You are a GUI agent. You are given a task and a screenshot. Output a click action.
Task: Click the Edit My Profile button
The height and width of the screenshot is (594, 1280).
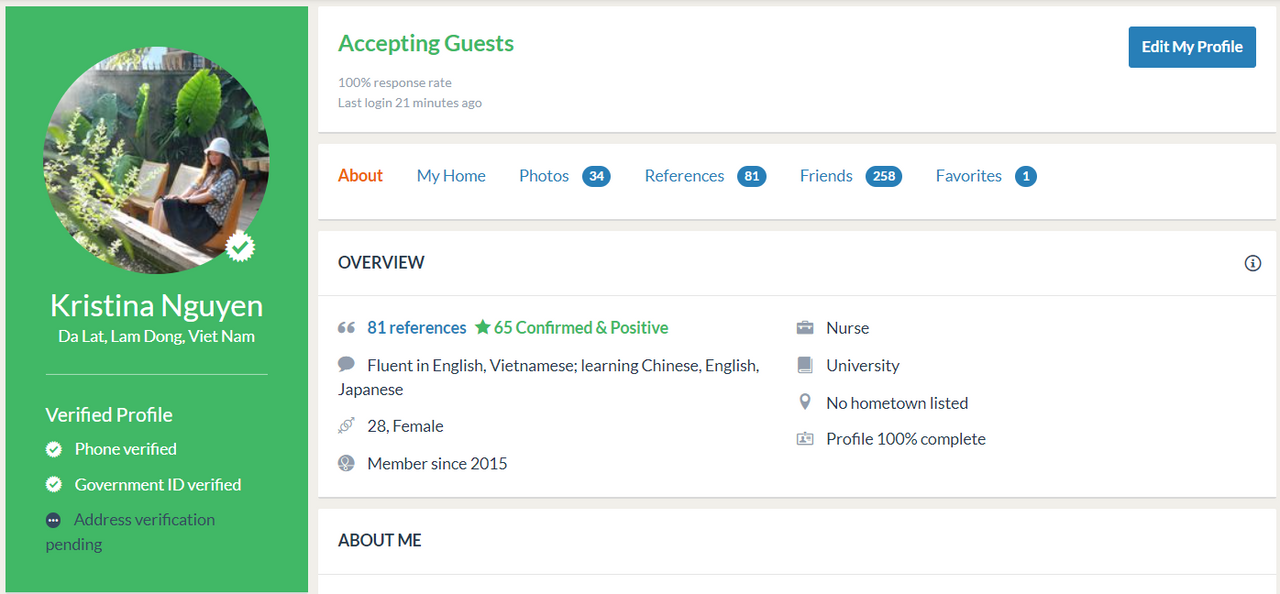1192,47
